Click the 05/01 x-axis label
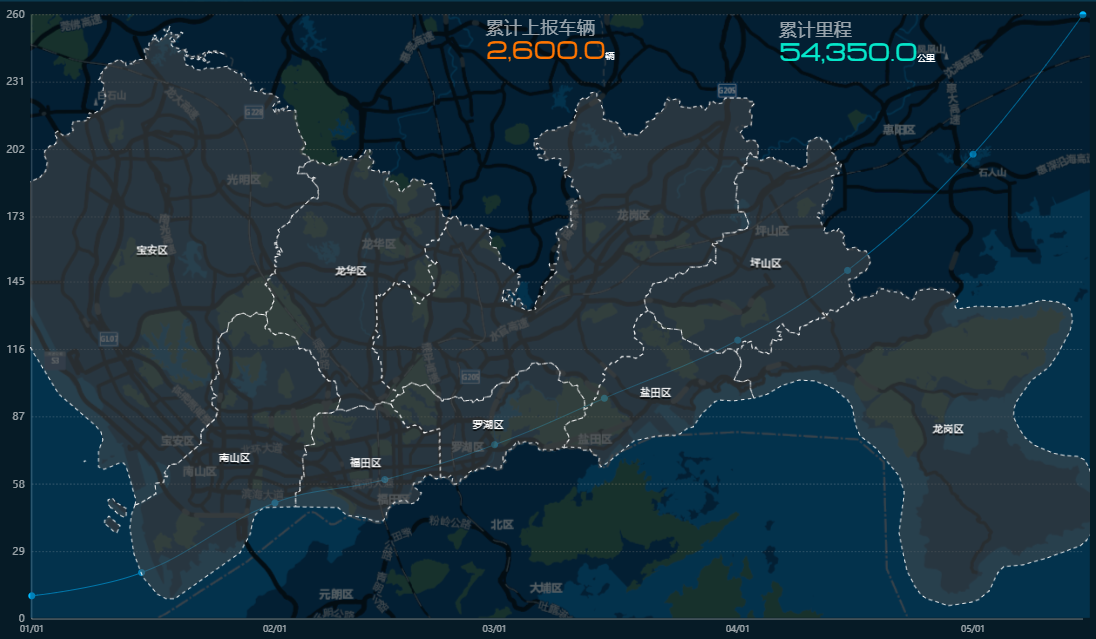 click(x=972, y=629)
